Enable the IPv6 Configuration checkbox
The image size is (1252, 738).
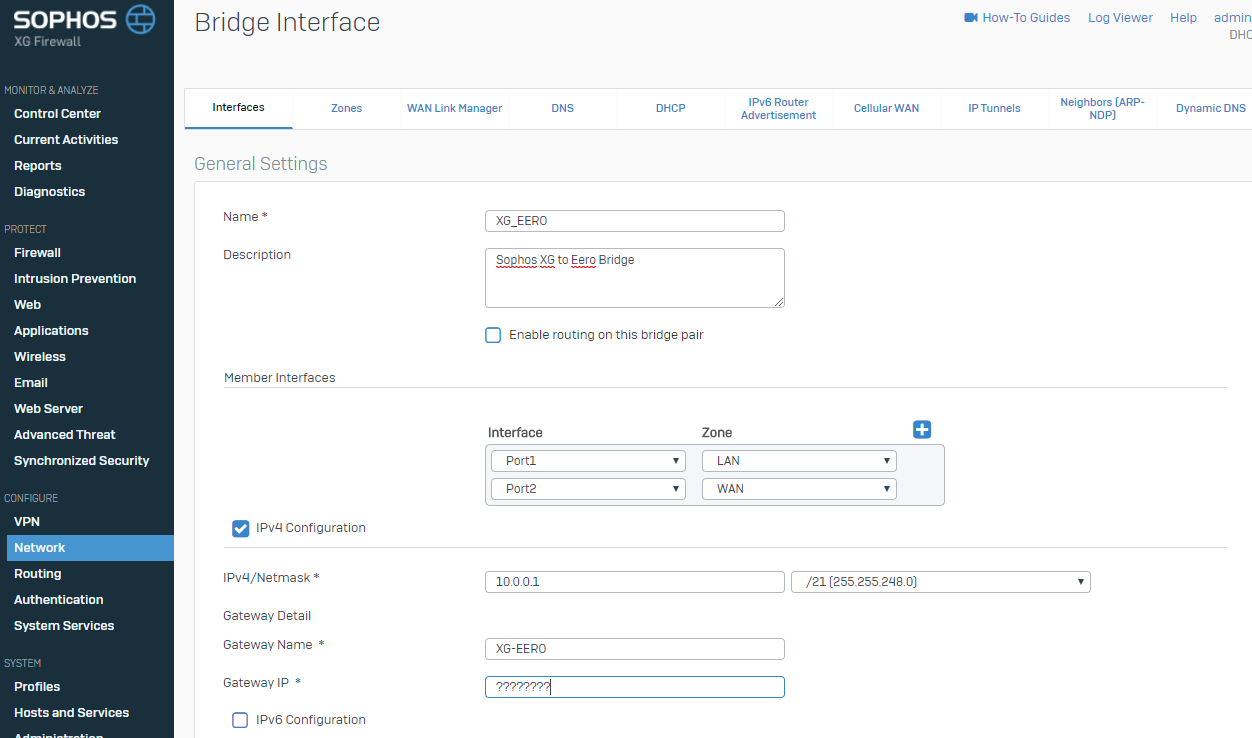click(x=240, y=720)
